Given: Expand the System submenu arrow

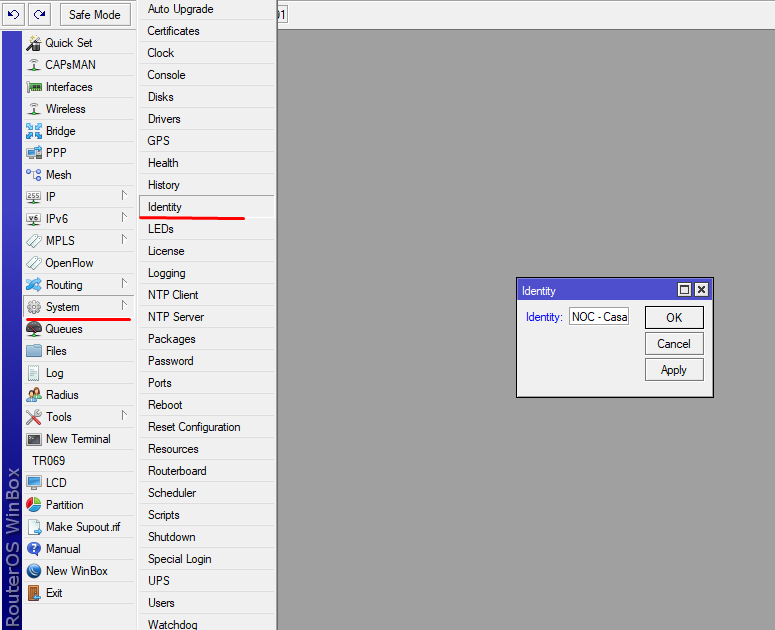Looking at the screenshot, I should pos(124,305).
